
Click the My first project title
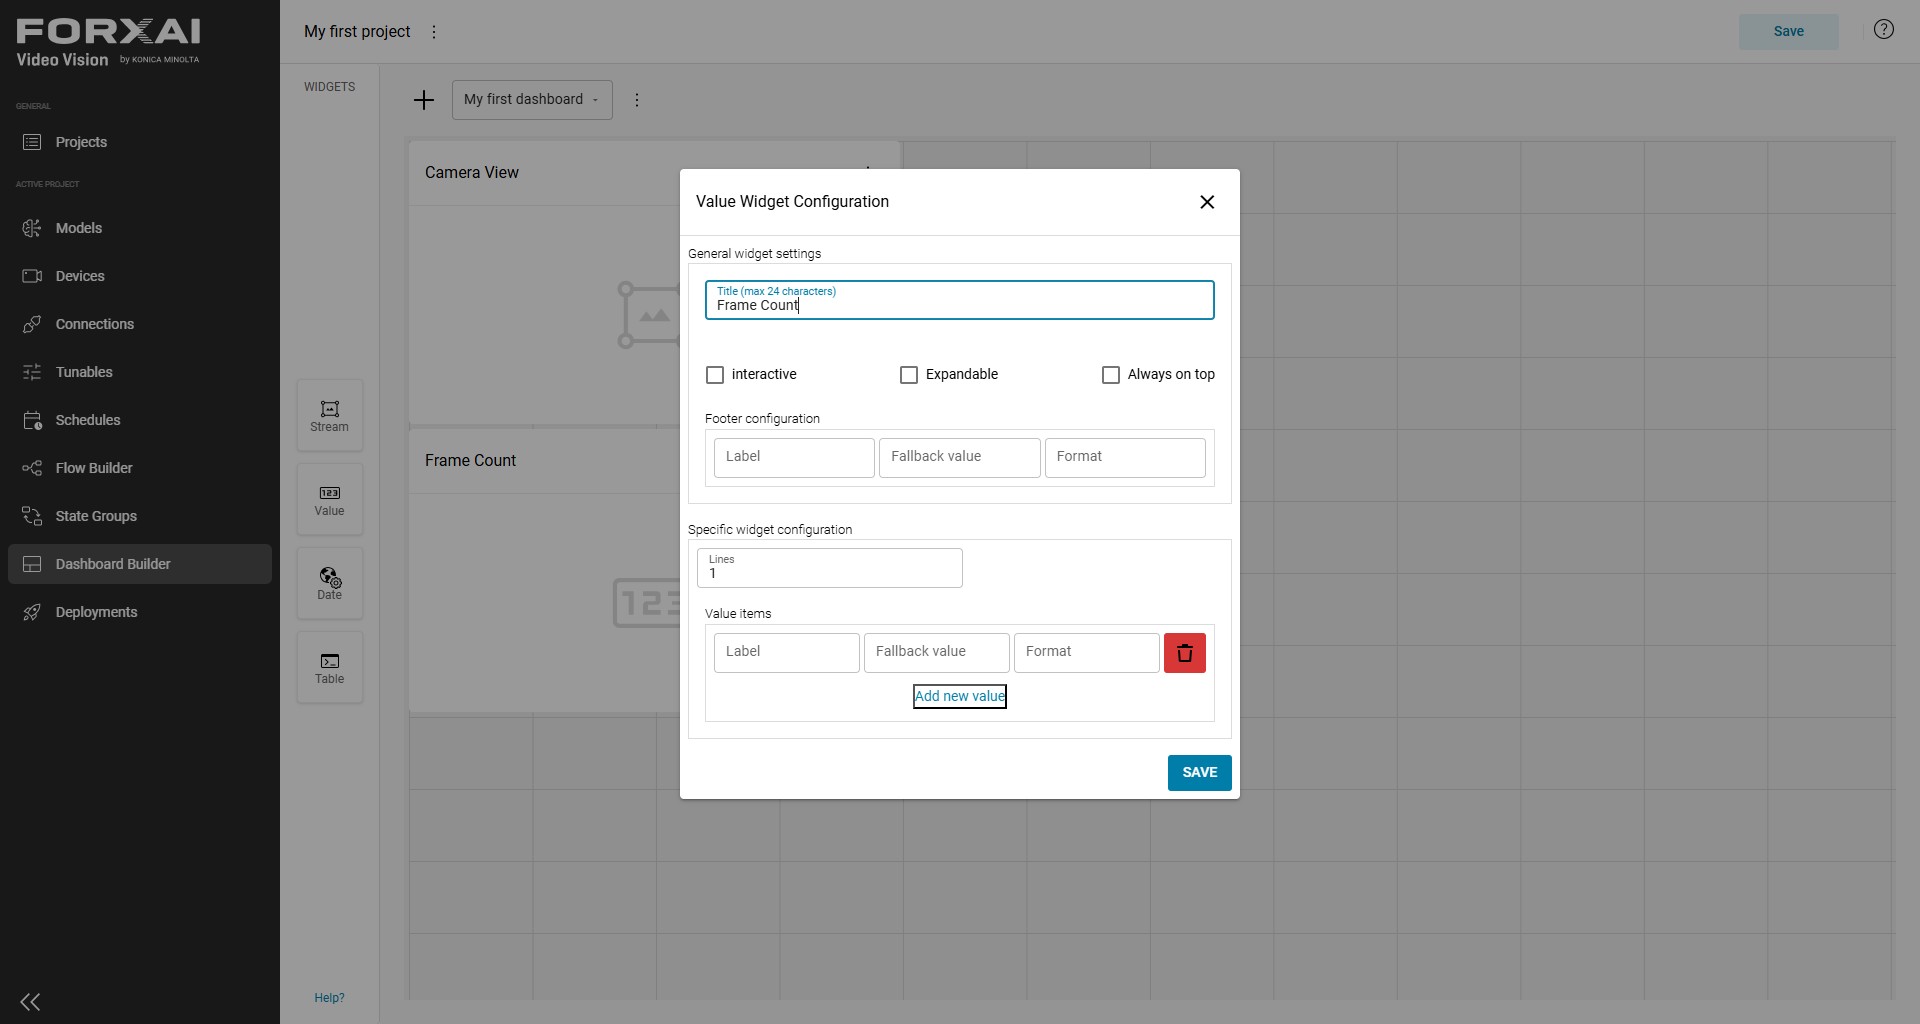(357, 32)
